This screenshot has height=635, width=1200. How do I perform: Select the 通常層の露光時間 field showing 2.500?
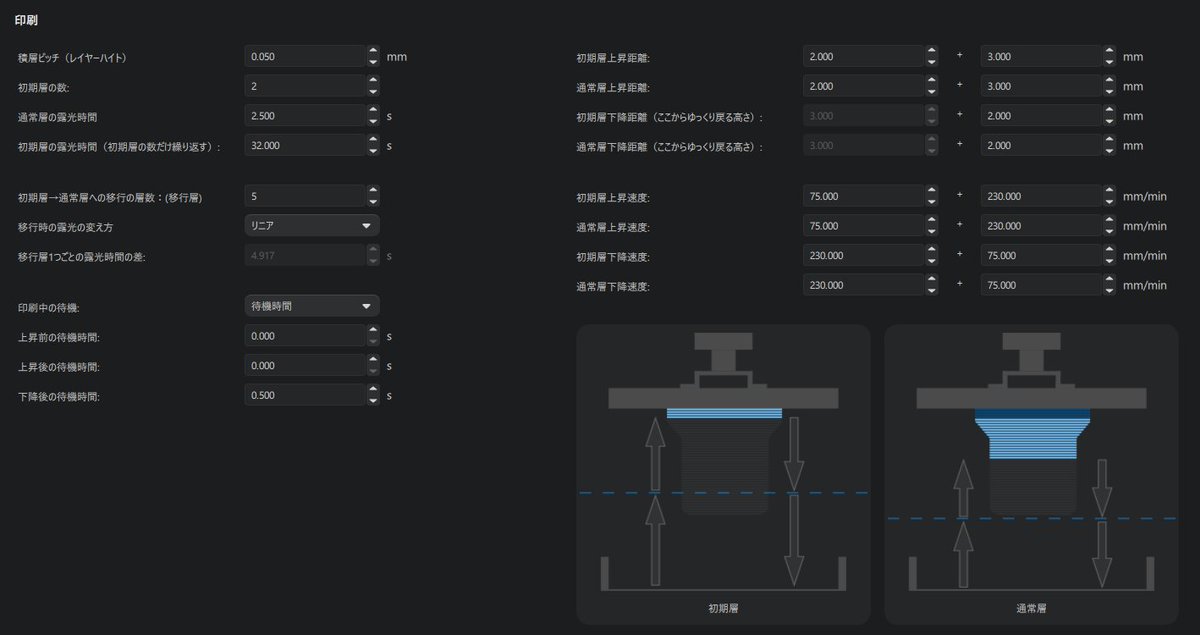click(x=305, y=116)
